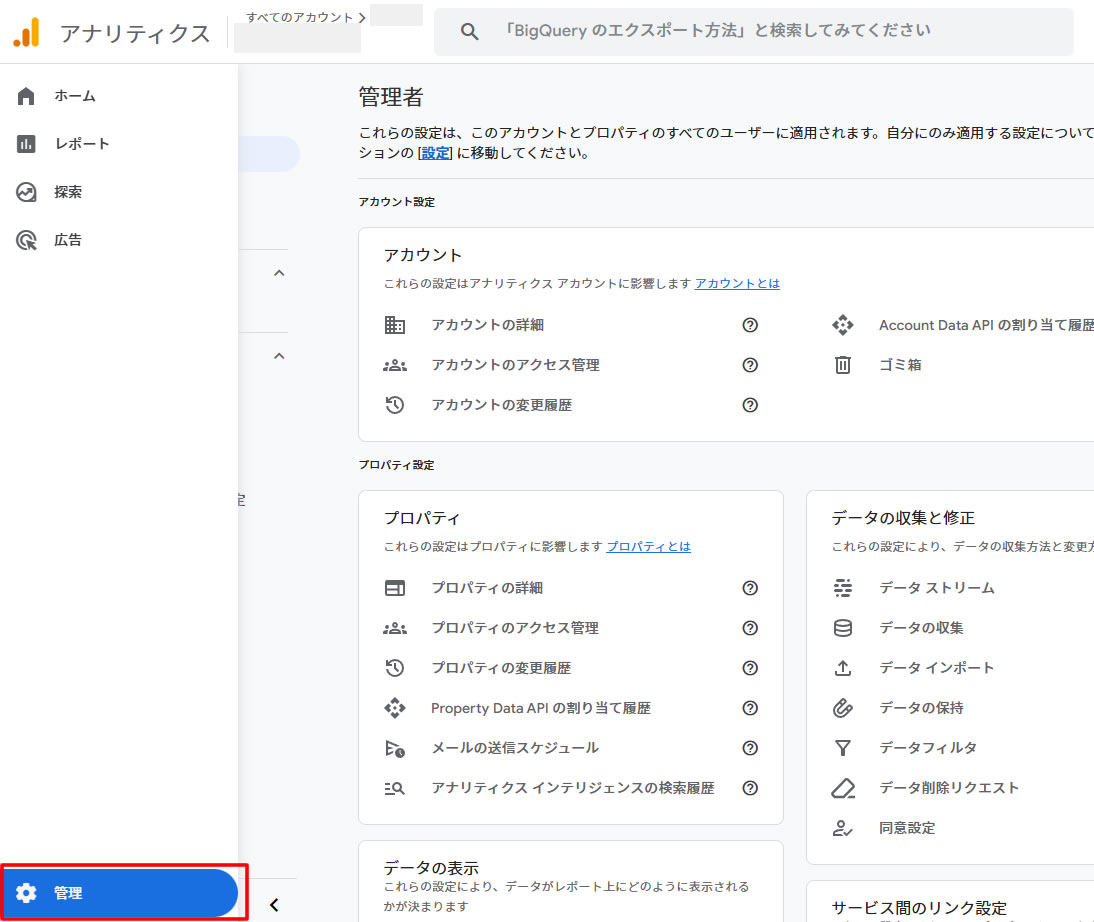The image size is (1094, 922).
Task: Open the 同意設定 item
Action: point(906,827)
